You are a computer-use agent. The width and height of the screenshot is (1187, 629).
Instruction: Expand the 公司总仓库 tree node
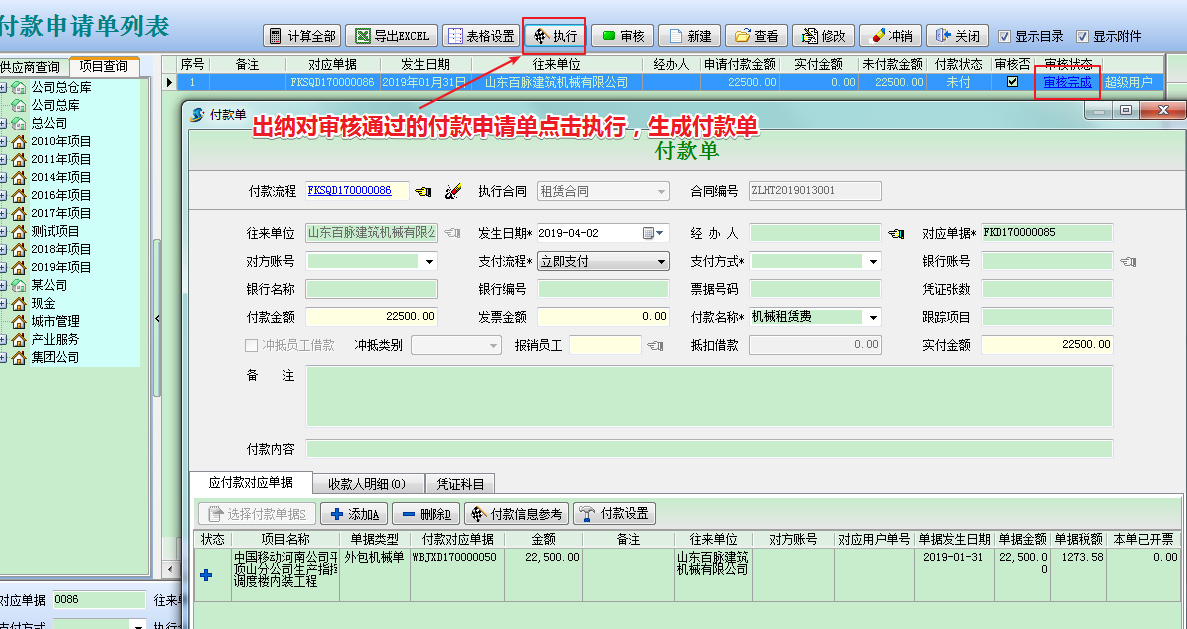click(x=3, y=88)
